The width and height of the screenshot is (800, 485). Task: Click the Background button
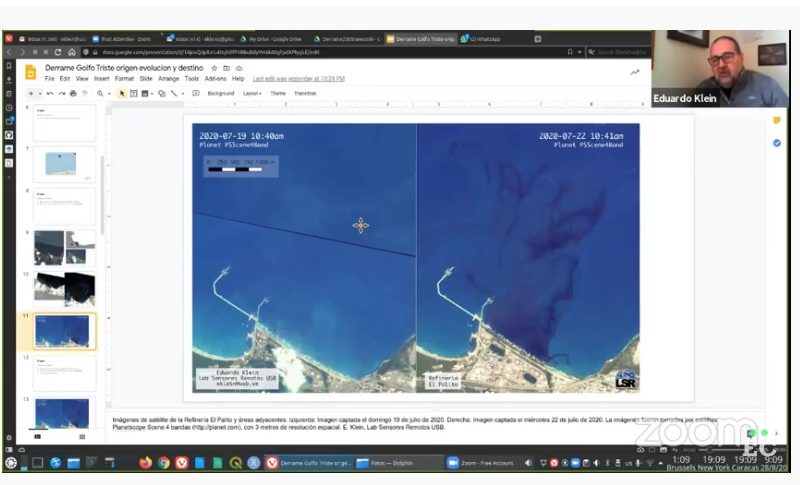point(220,93)
